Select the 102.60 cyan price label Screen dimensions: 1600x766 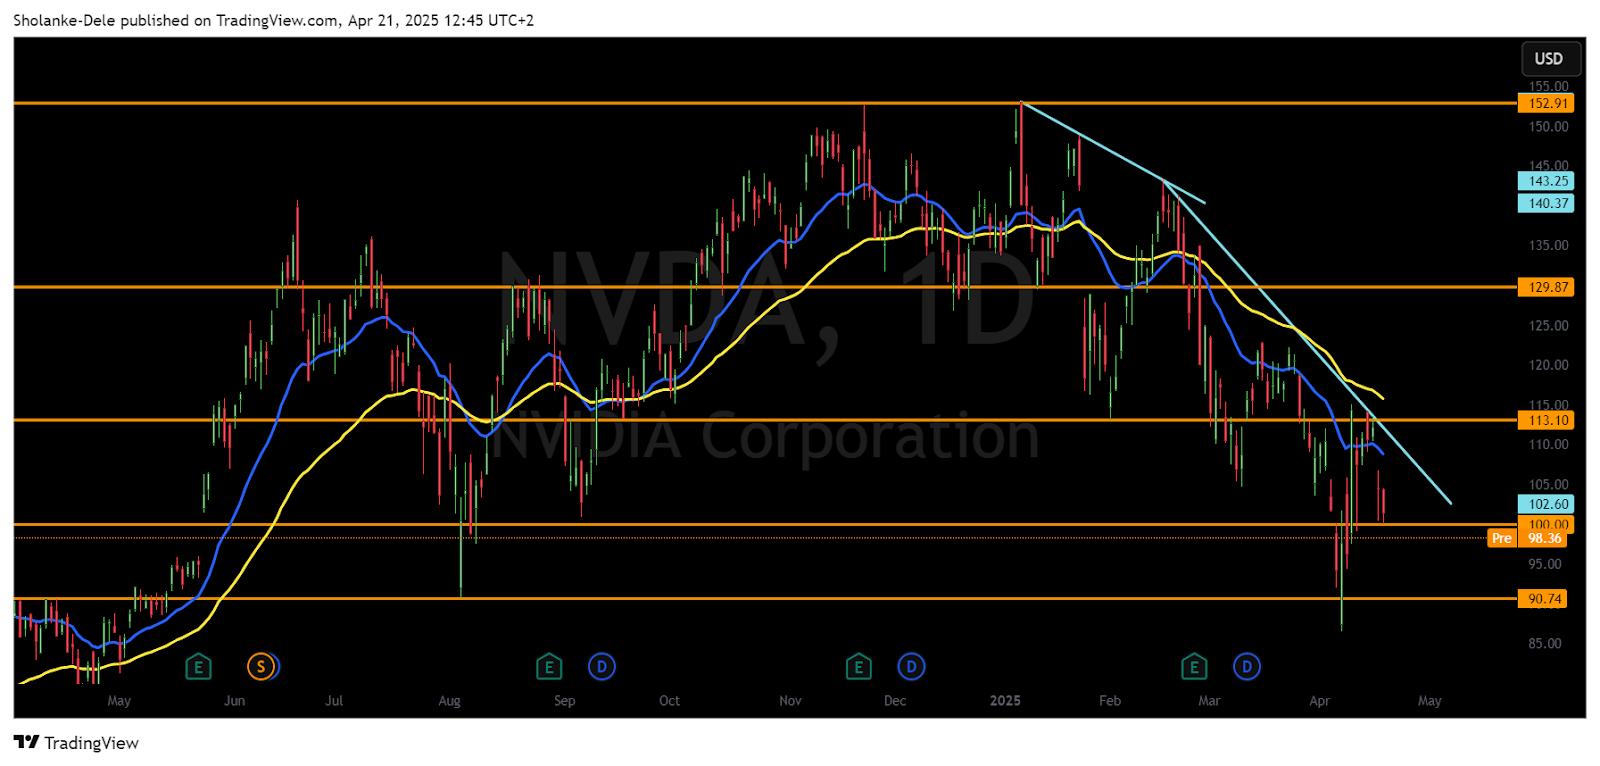pyautogui.click(x=1546, y=504)
